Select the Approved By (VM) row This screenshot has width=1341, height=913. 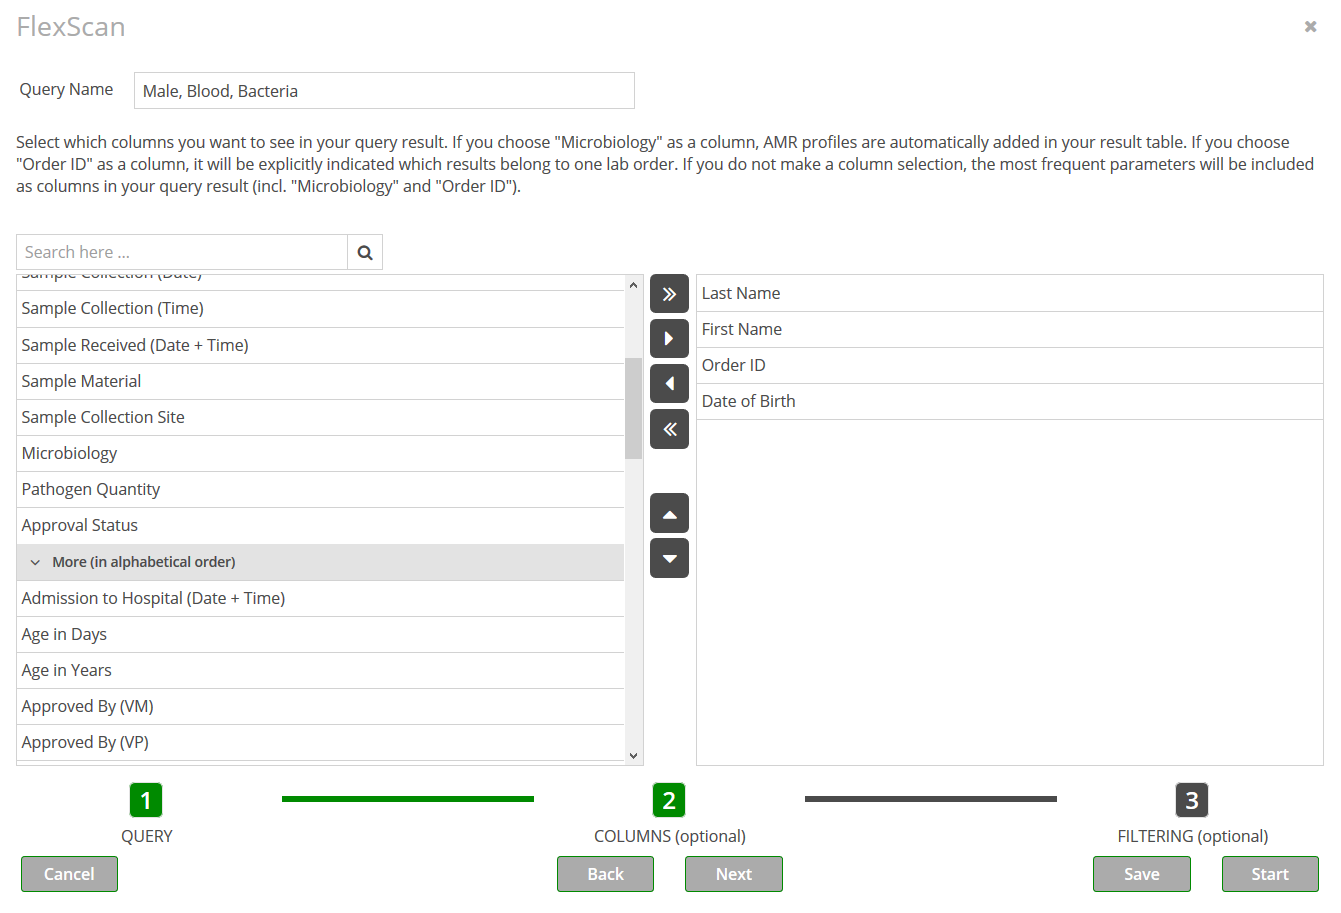point(320,707)
